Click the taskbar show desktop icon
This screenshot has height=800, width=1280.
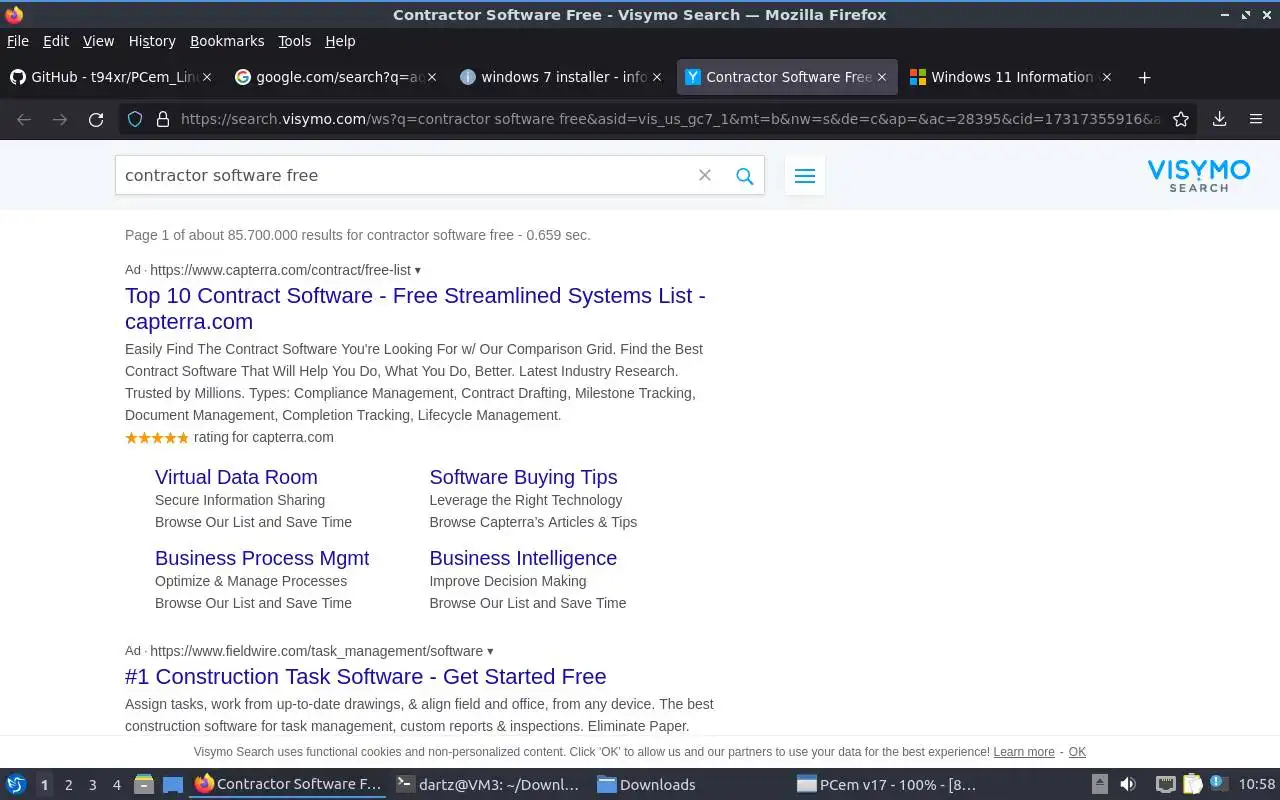tap(173, 784)
